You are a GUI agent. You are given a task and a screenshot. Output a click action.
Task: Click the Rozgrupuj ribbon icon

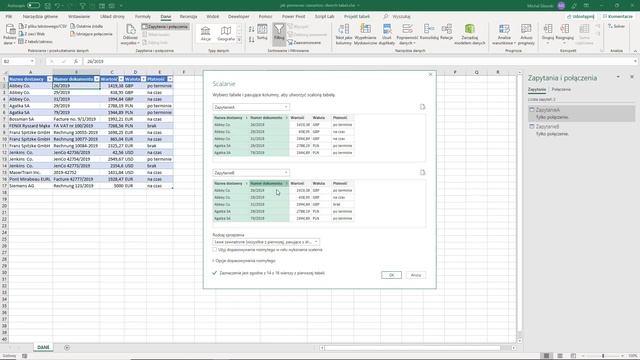tap(564, 33)
